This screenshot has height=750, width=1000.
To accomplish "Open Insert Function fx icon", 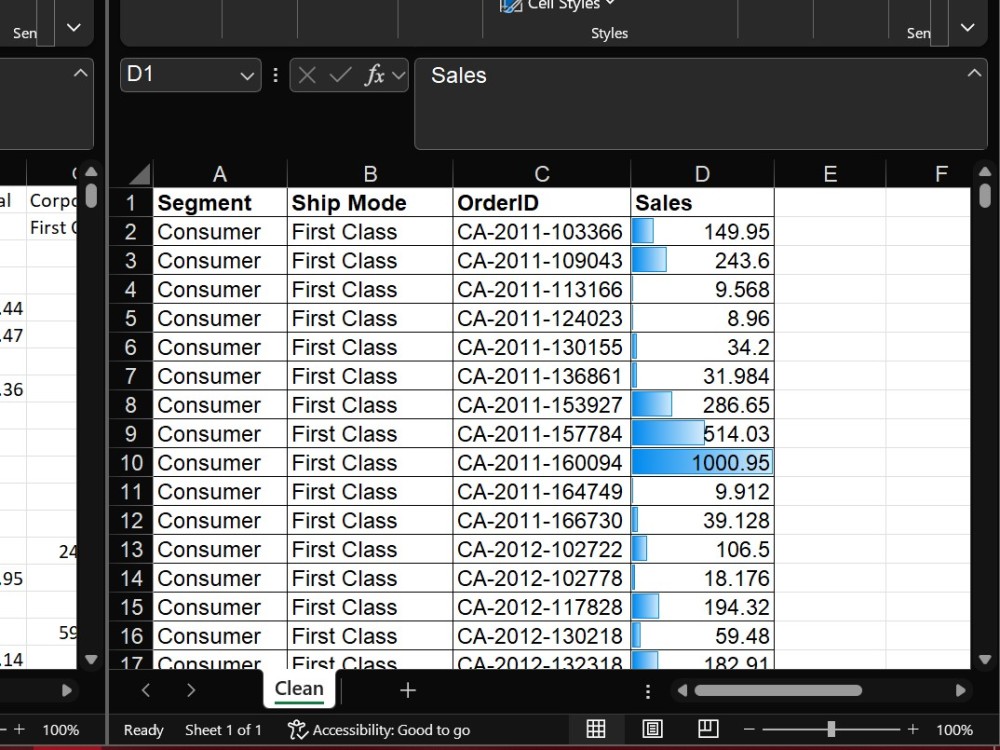I will 374,75.
